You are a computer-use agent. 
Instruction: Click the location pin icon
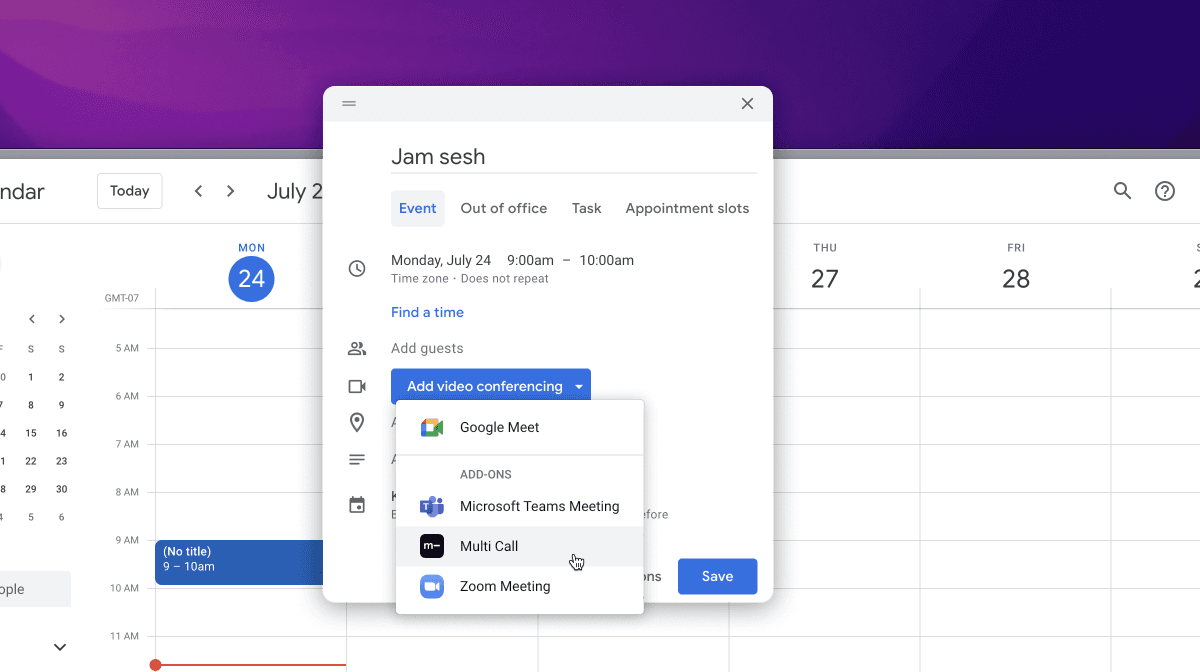[357, 423]
